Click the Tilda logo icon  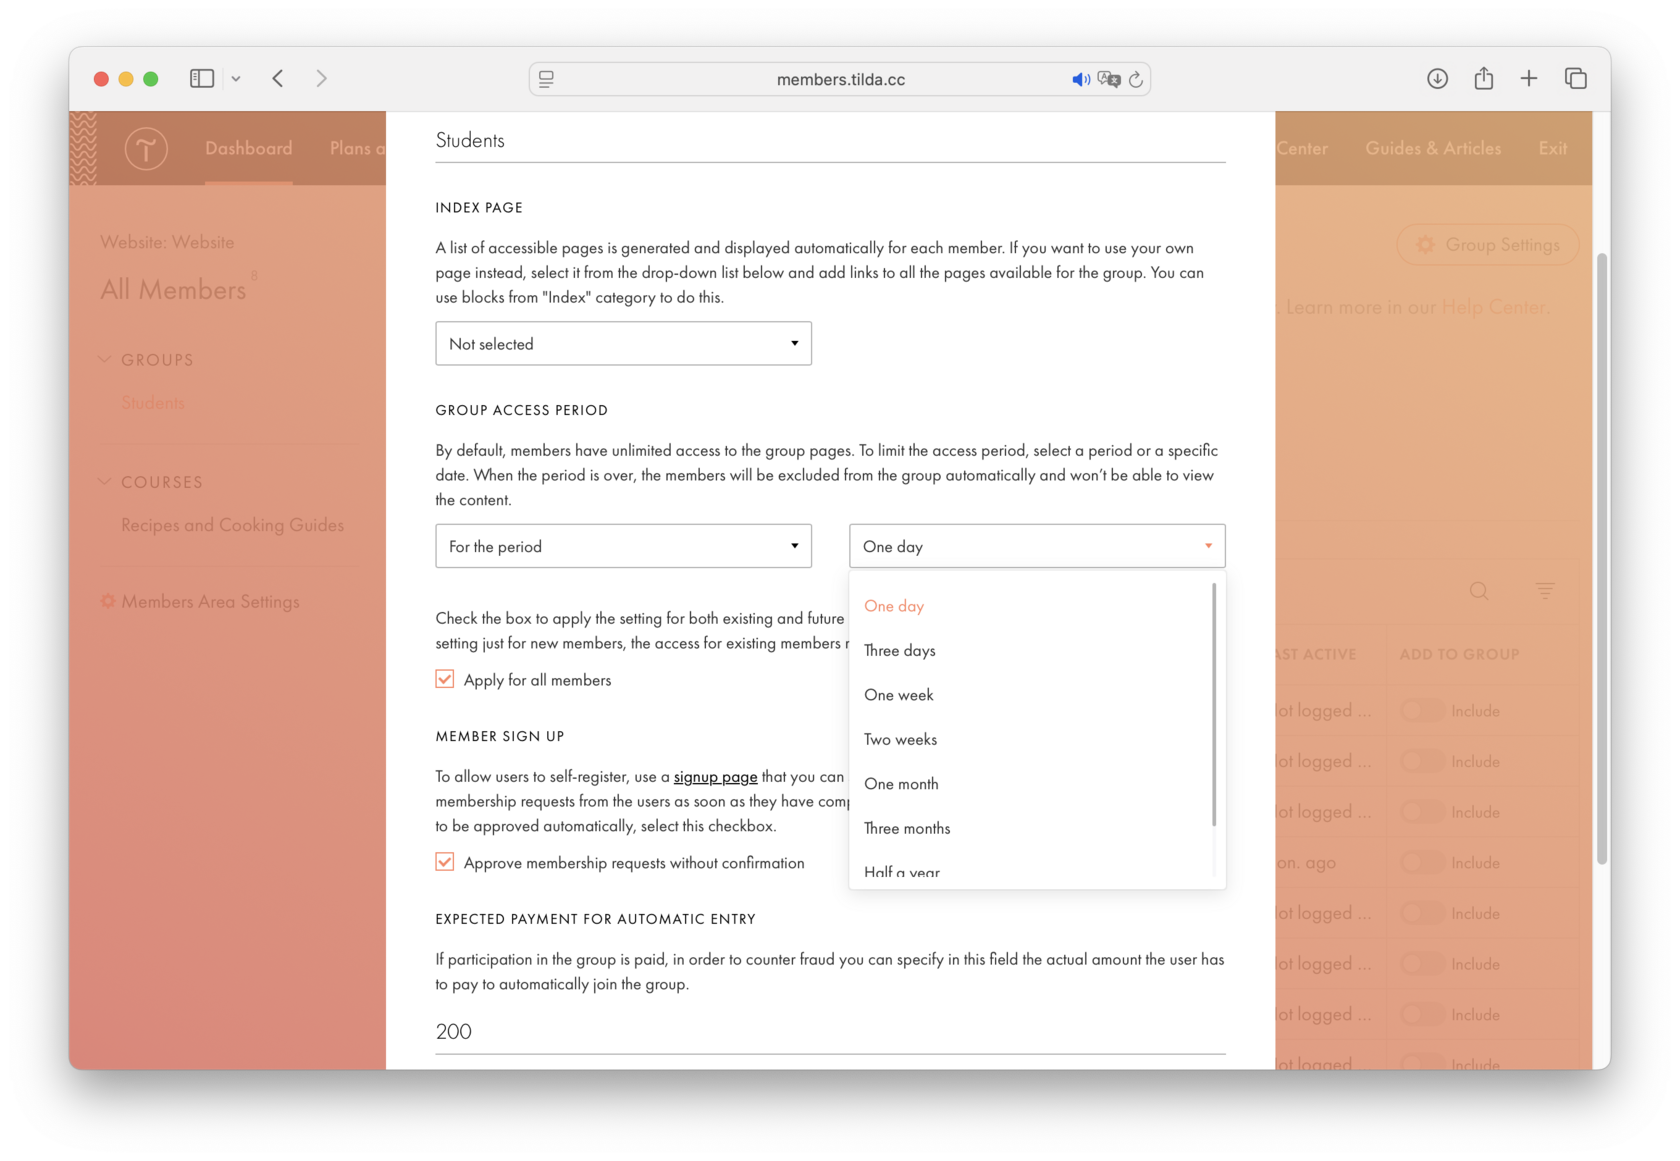pos(146,148)
